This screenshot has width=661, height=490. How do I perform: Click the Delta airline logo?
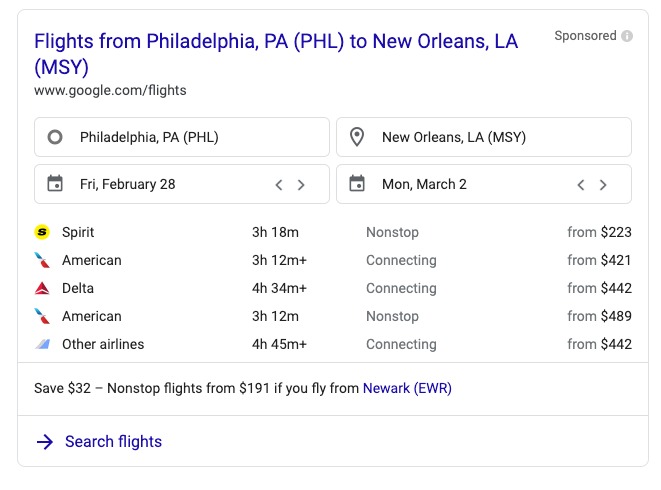42,288
